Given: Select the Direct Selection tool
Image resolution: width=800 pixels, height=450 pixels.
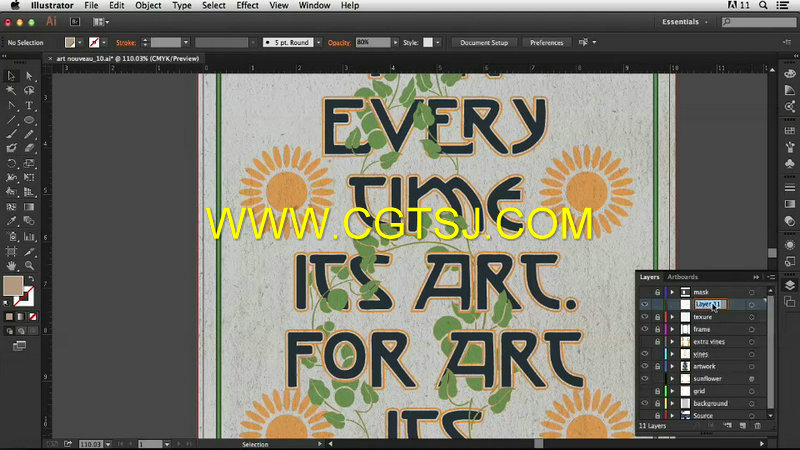Looking at the screenshot, I should point(29,76).
